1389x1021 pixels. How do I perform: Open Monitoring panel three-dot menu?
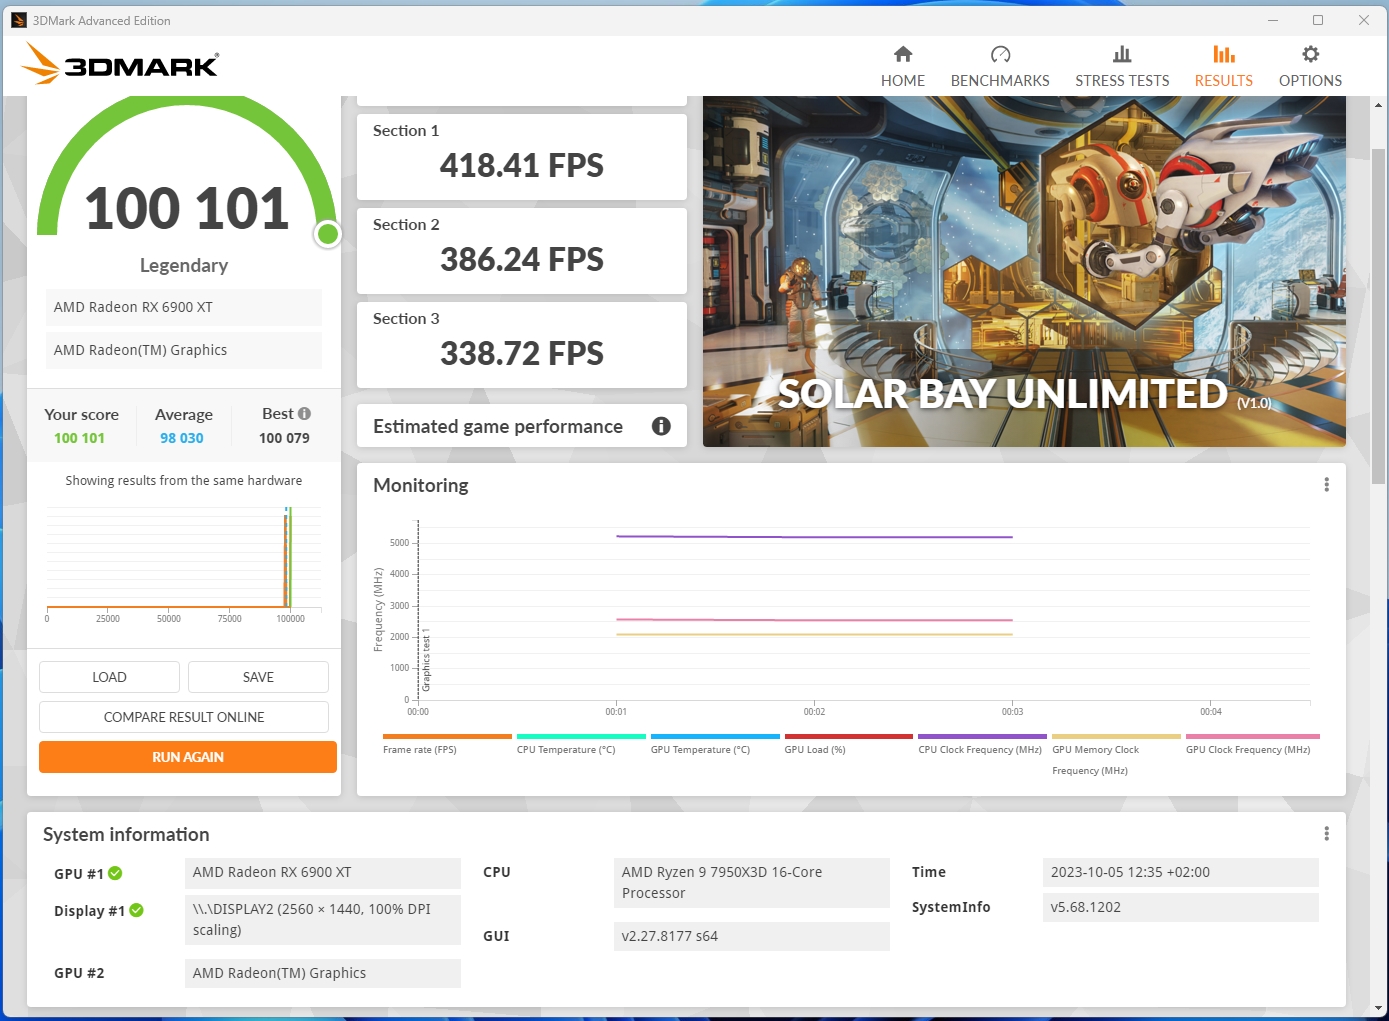pos(1326,485)
